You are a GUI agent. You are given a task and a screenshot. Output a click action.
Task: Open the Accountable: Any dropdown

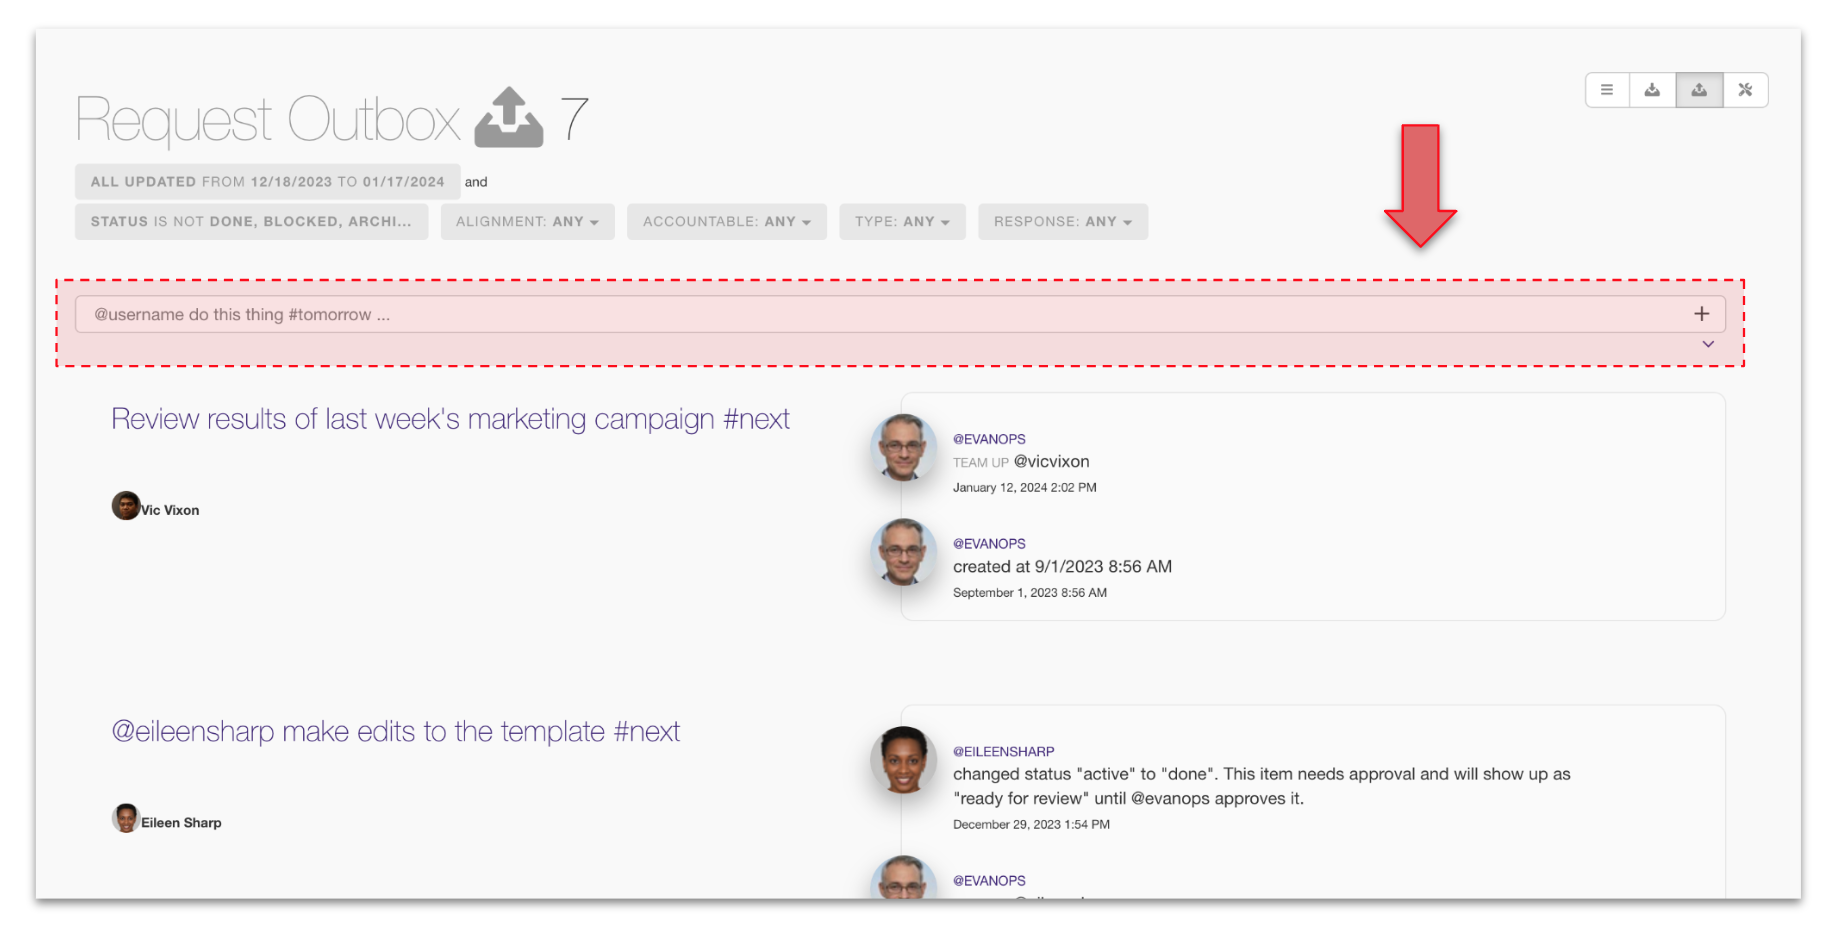coord(726,222)
